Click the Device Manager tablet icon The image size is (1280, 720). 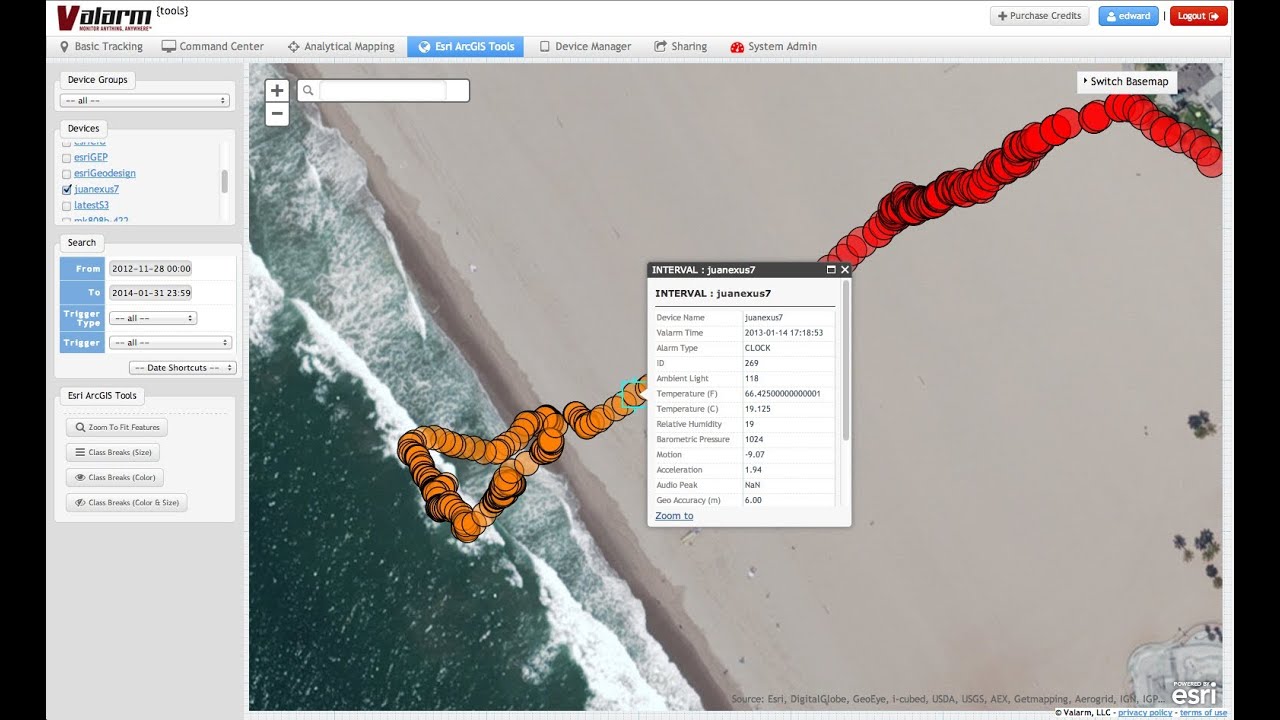[x=545, y=46]
